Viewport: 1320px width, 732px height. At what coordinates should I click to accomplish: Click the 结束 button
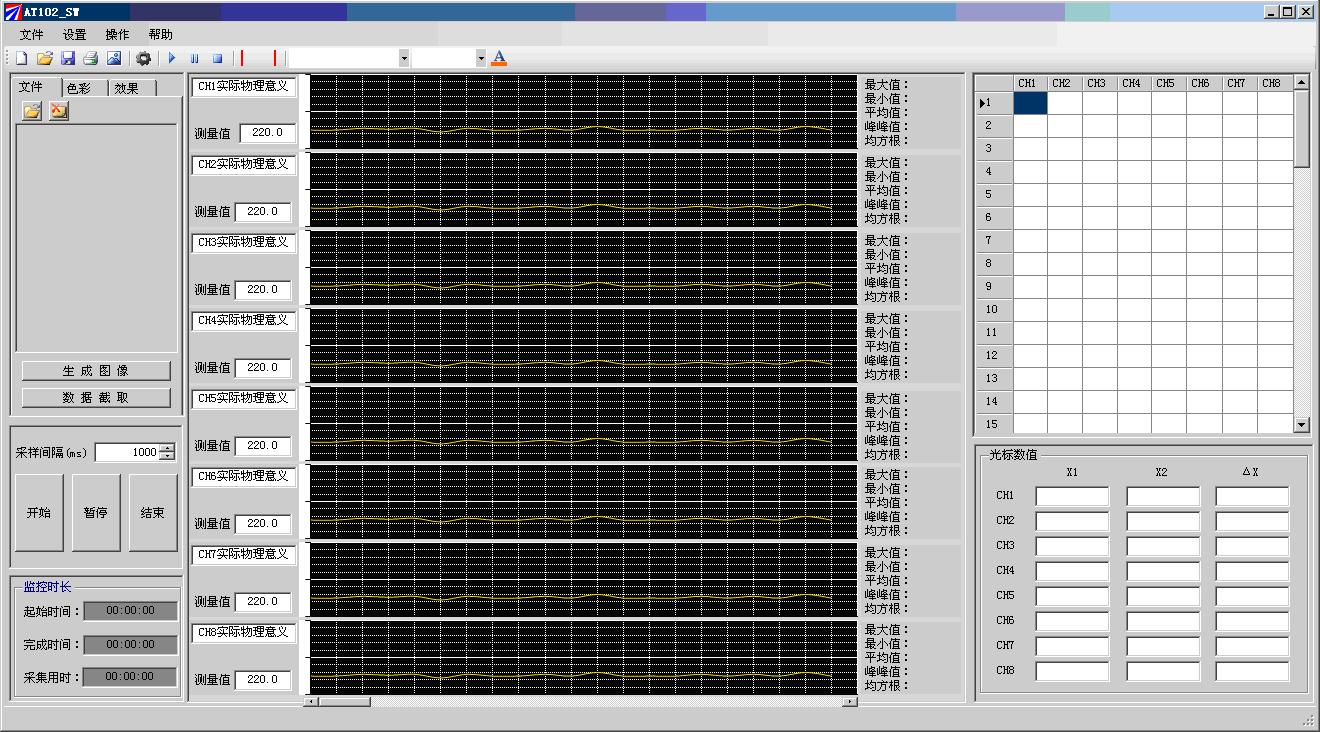(x=153, y=513)
